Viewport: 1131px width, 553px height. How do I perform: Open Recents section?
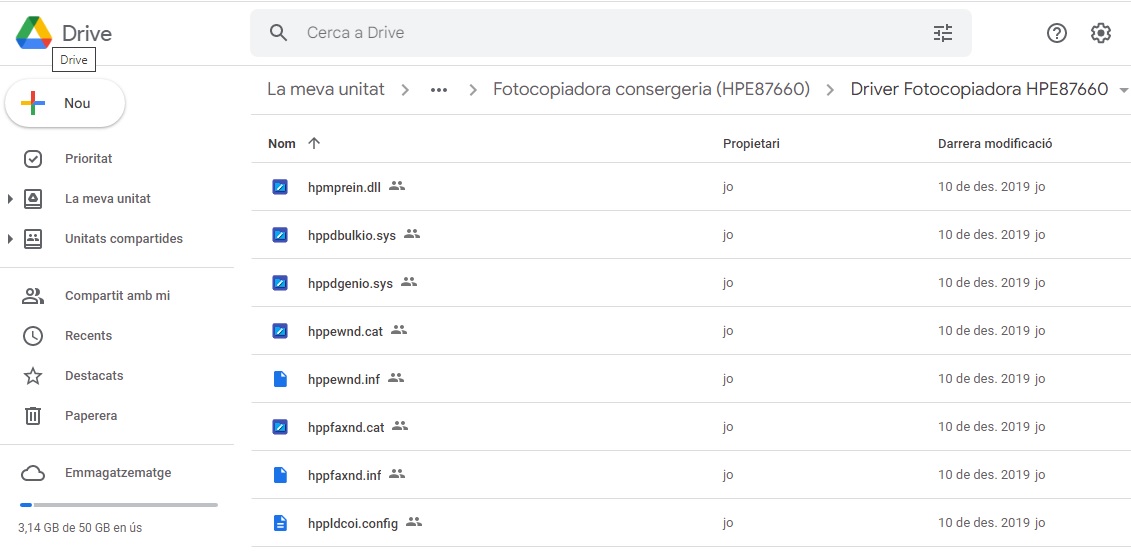click(x=88, y=336)
